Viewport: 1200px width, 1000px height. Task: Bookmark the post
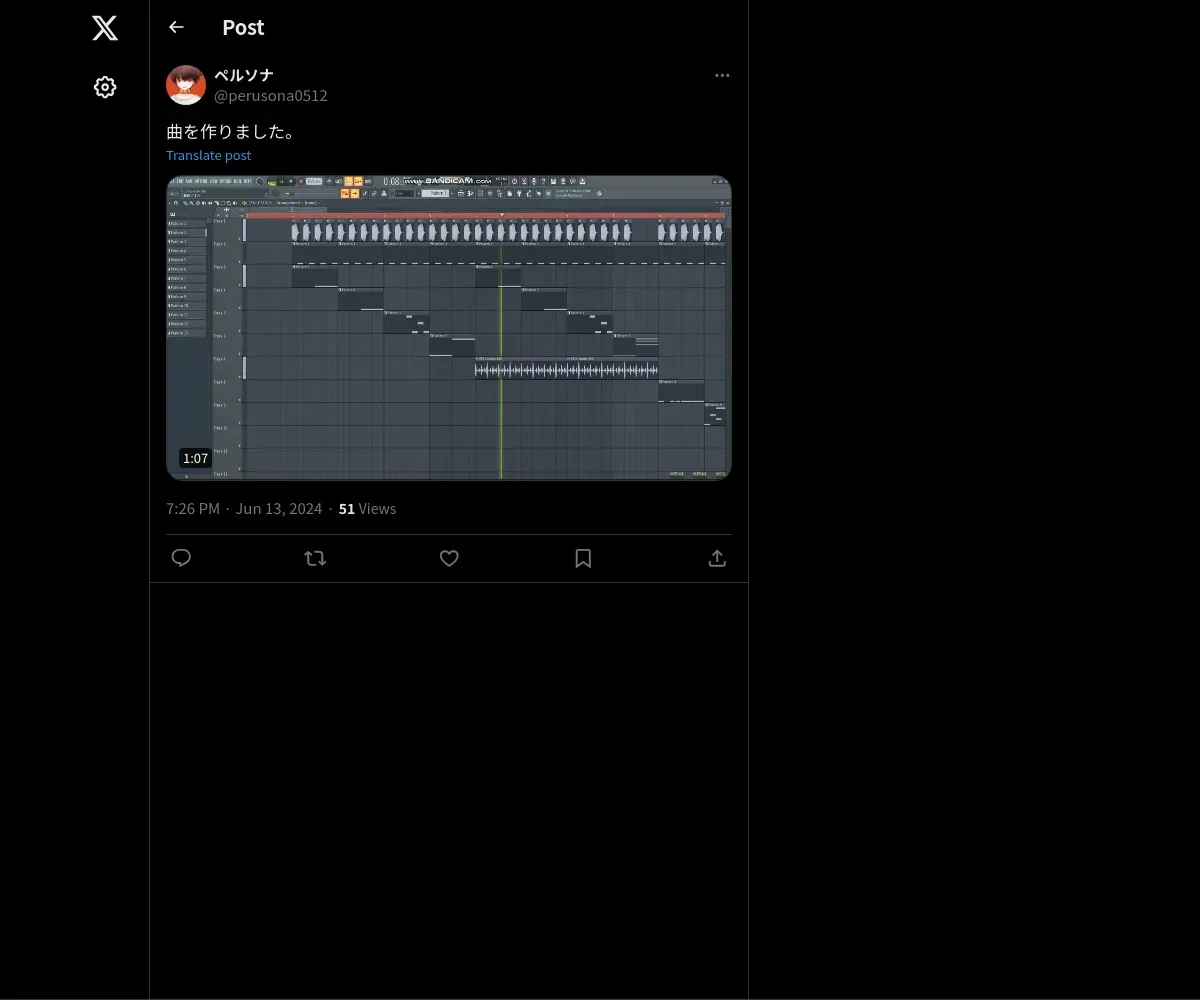tap(583, 558)
